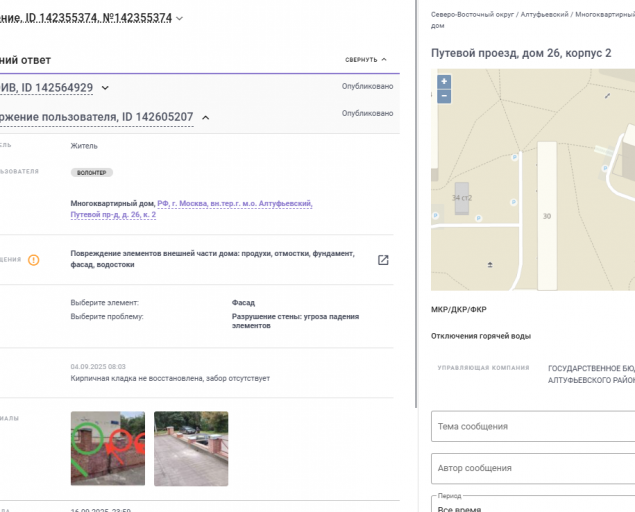The height and width of the screenshot is (512, 635).
Task: Open the Период dropdown showing Все время
Action: 533,504
